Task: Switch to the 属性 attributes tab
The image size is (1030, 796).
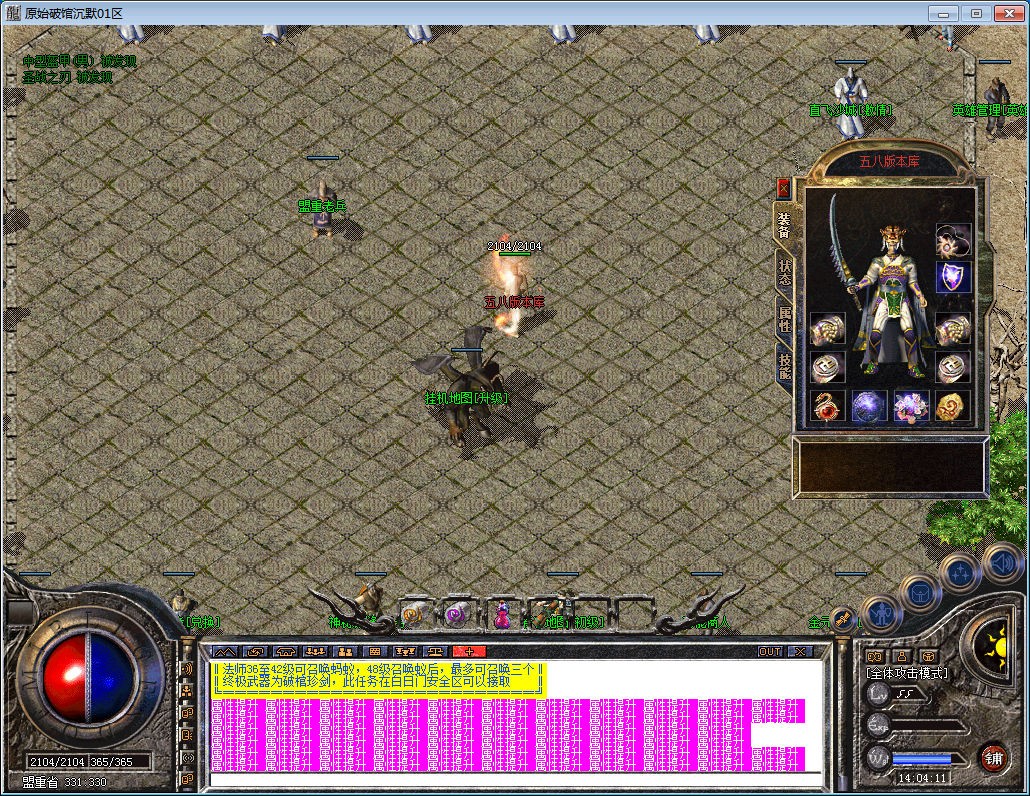Action: (784, 319)
